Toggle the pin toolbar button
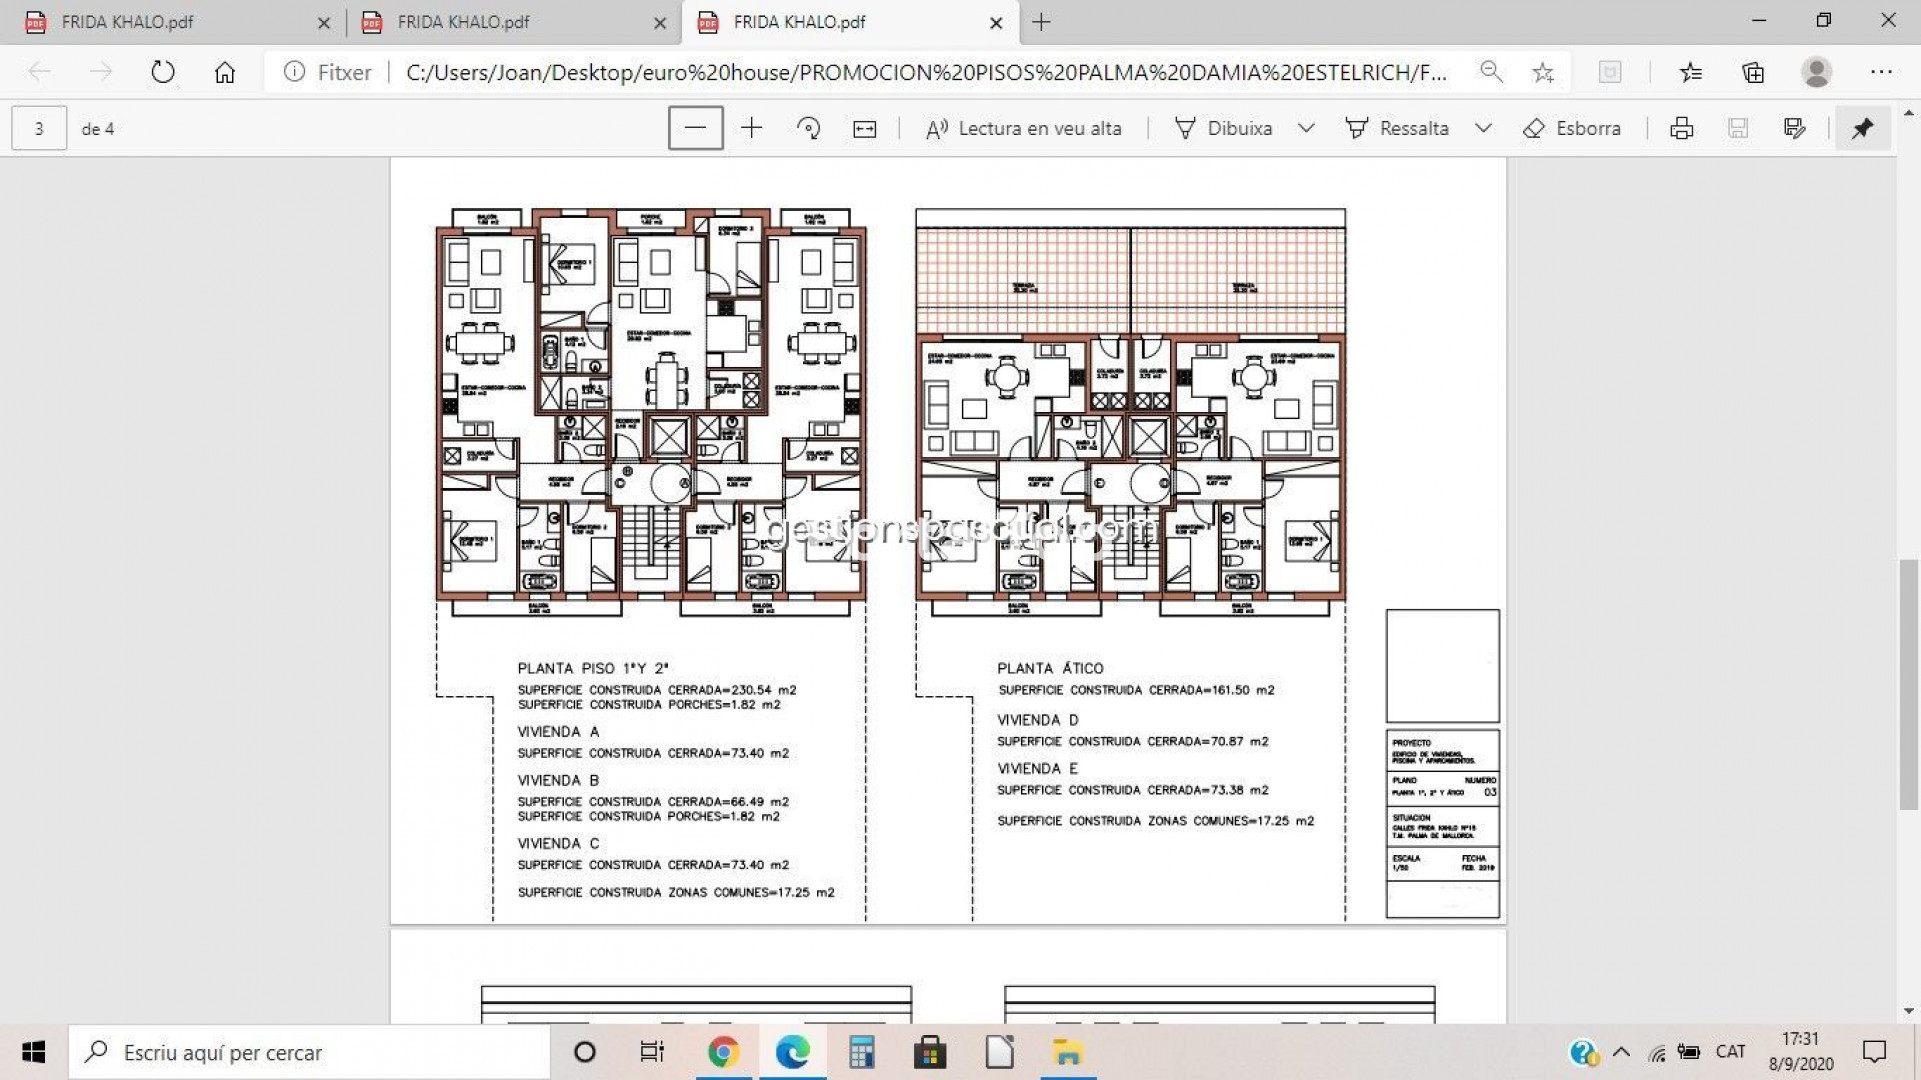The height and width of the screenshot is (1080, 1921). pos(1861,128)
